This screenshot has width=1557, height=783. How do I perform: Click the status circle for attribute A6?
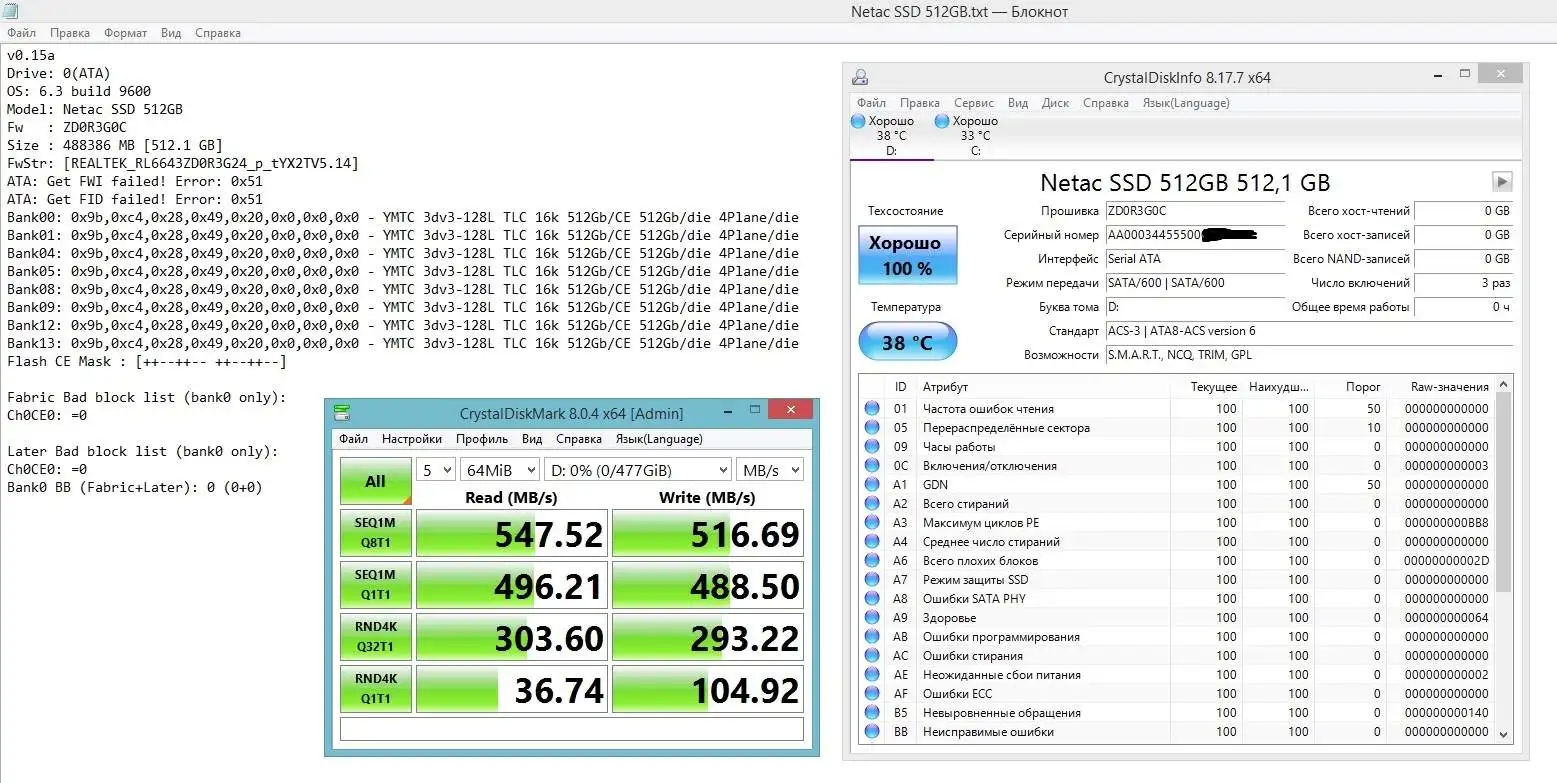(x=872, y=560)
